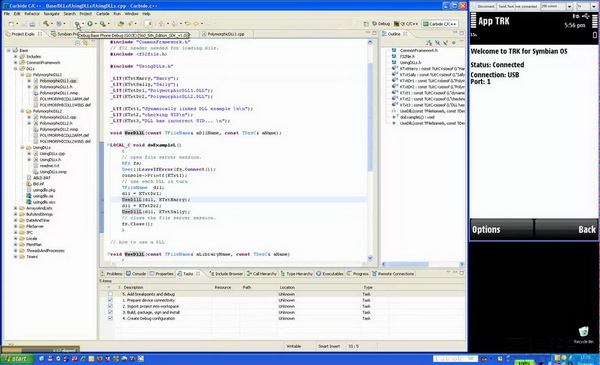Select usingdlls.pkg in Project Explorer
This screenshot has height=365, width=600.
[41, 190]
